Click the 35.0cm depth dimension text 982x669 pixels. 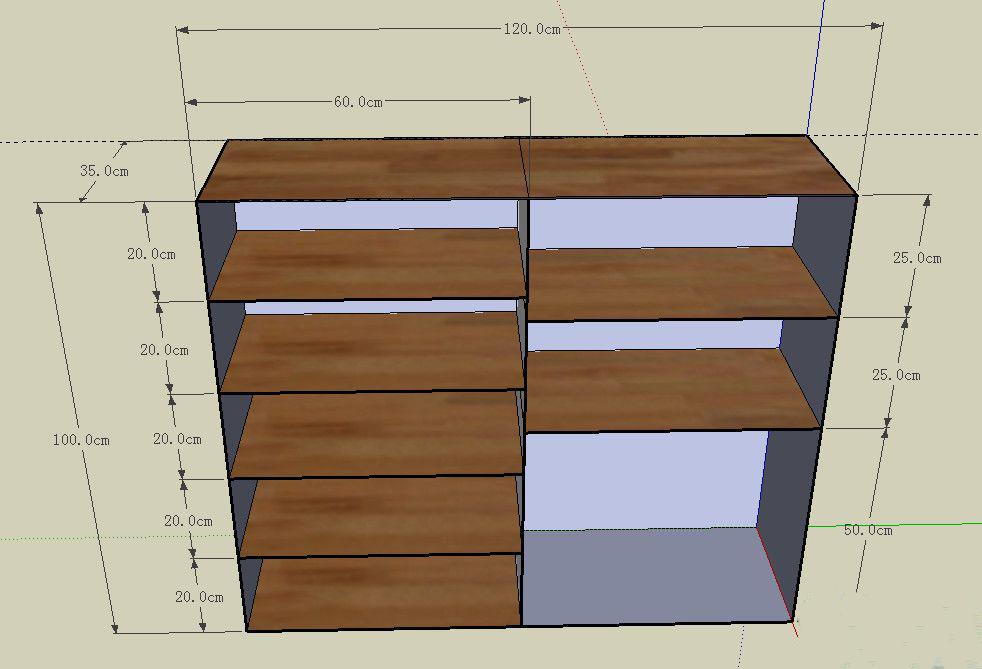coord(104,171)
